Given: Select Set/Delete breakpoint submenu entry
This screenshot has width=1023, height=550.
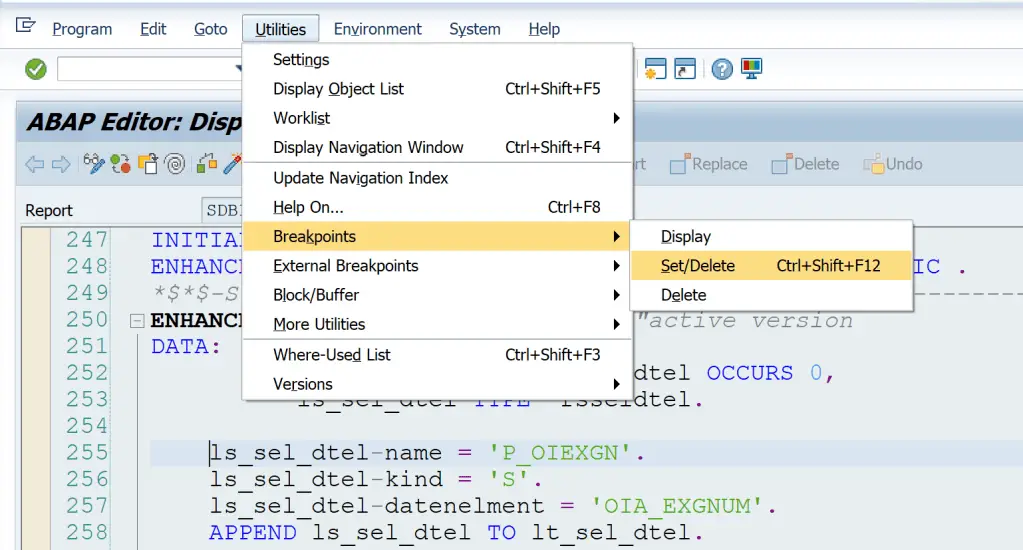Looking at the screenshot, I should pos(771,266).
